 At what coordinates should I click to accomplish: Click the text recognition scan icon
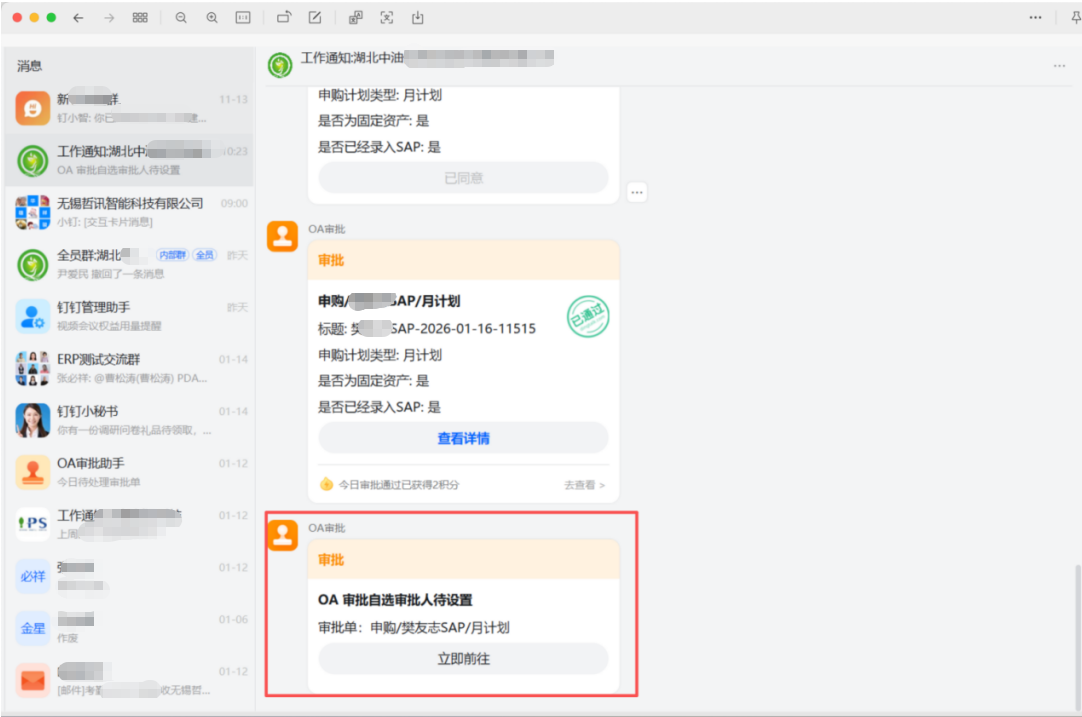coord(387,18)
